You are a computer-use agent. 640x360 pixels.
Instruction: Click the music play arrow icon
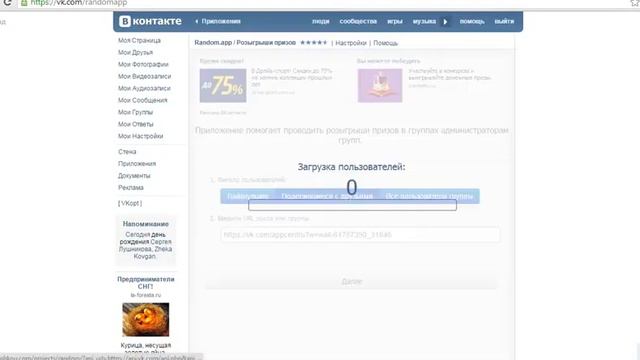point(445,21)
